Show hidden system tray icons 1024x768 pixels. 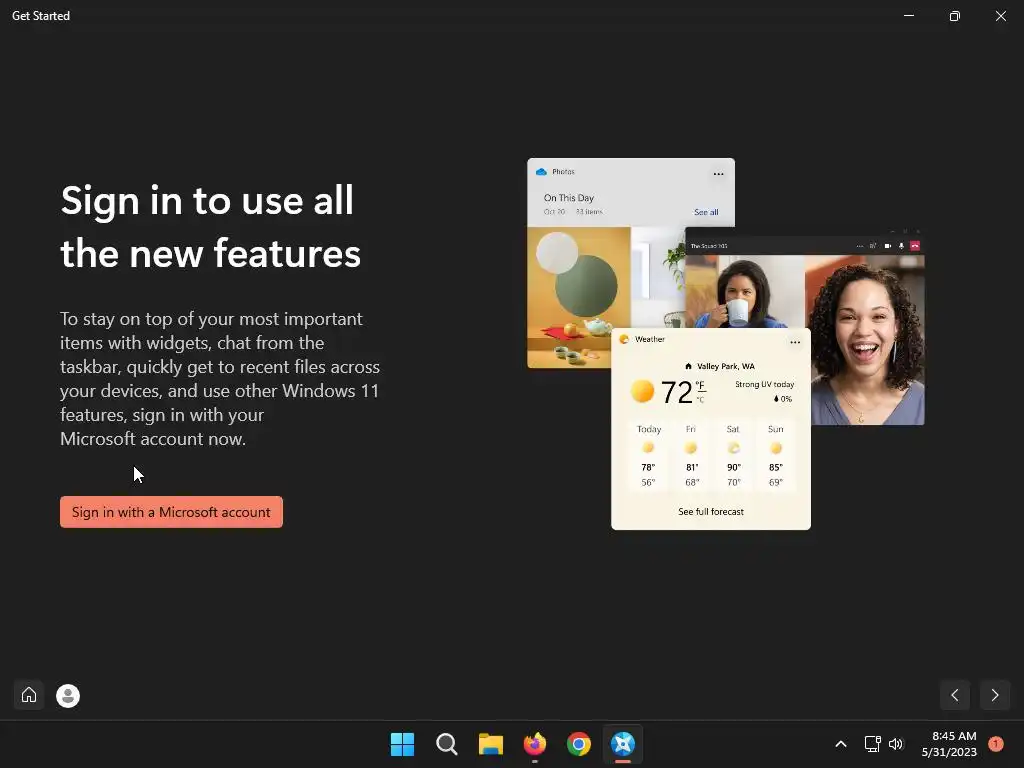pyautogui.click(x=841, y=744)
